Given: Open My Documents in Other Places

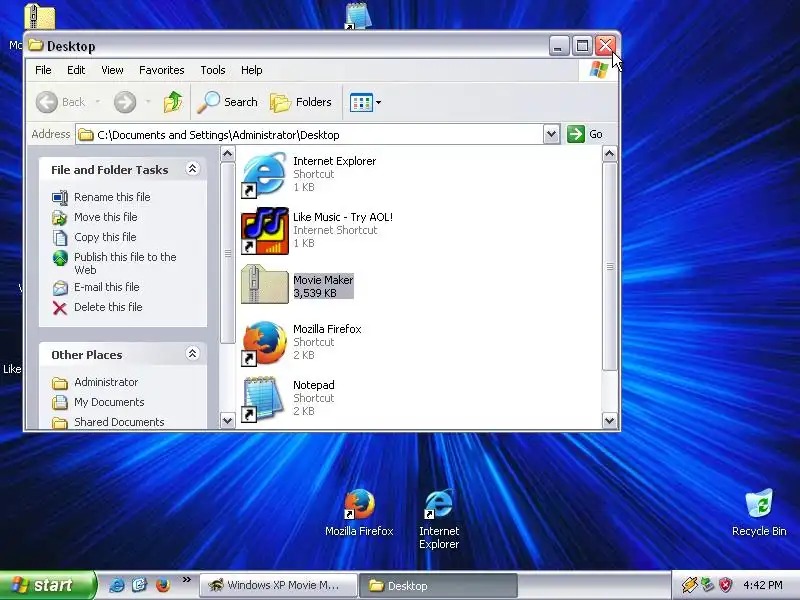Looking at the screenshot, I should point(109,402).
